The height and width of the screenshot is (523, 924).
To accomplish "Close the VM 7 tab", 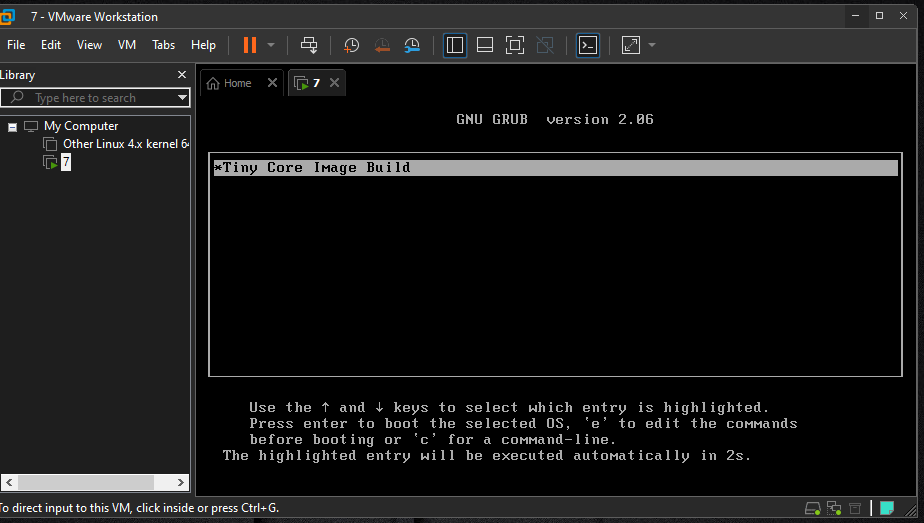I will tap(335, 83).
